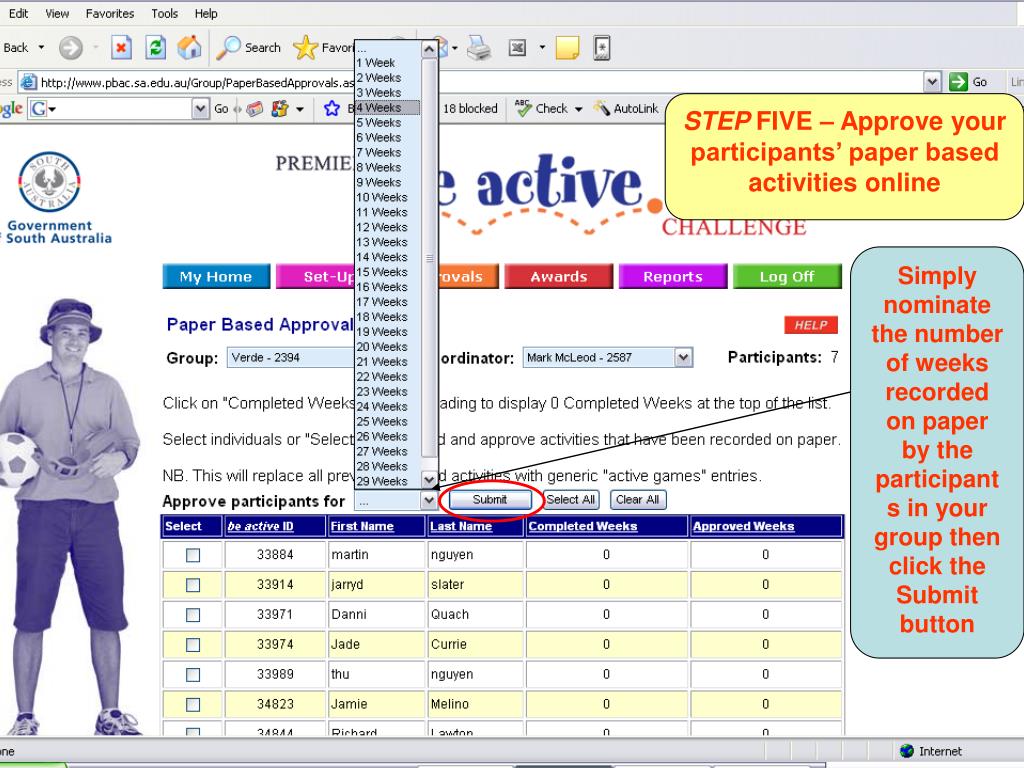
Task: Expand the address bar history dropdown
Action: click(933, 82)
